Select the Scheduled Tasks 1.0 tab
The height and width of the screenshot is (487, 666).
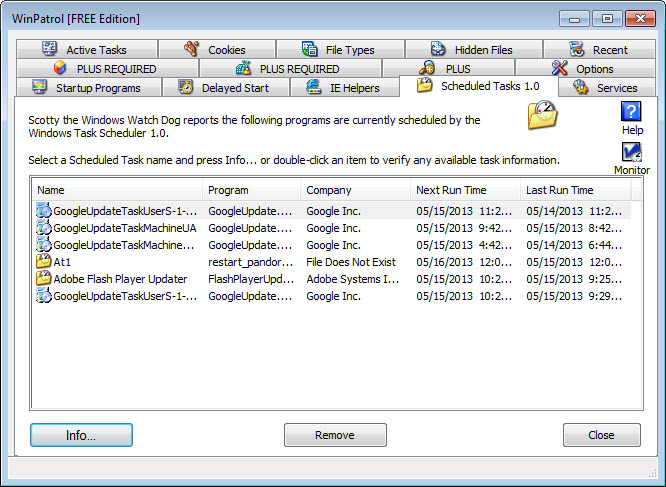[x=479, y=86]
